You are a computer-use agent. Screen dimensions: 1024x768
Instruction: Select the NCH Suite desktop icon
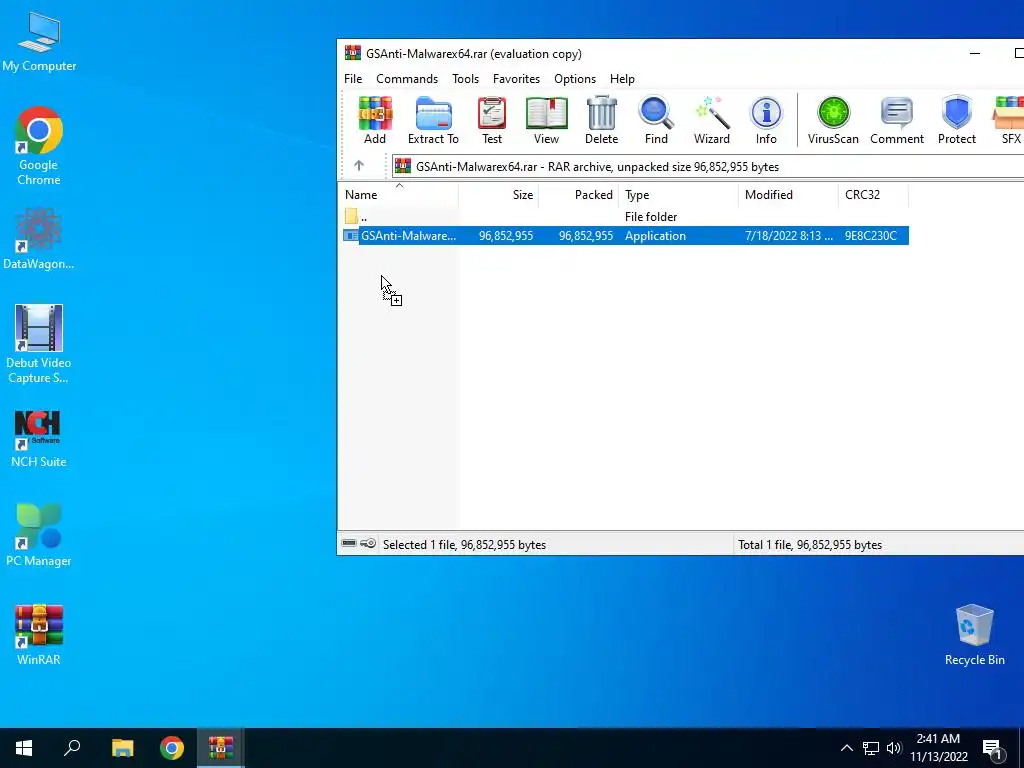[39, 439]
